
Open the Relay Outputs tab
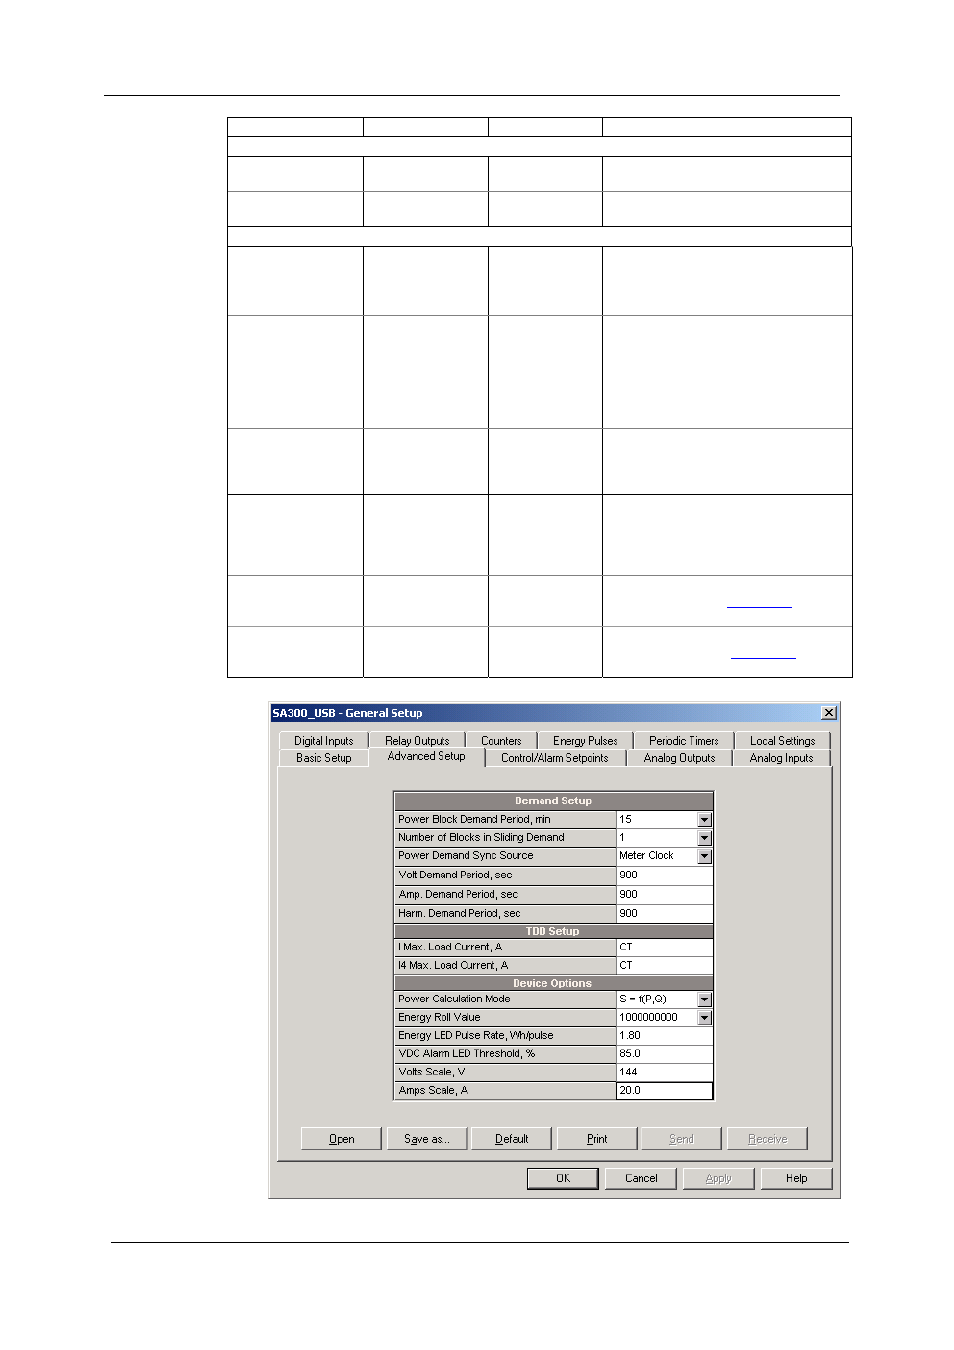(417, 741)
